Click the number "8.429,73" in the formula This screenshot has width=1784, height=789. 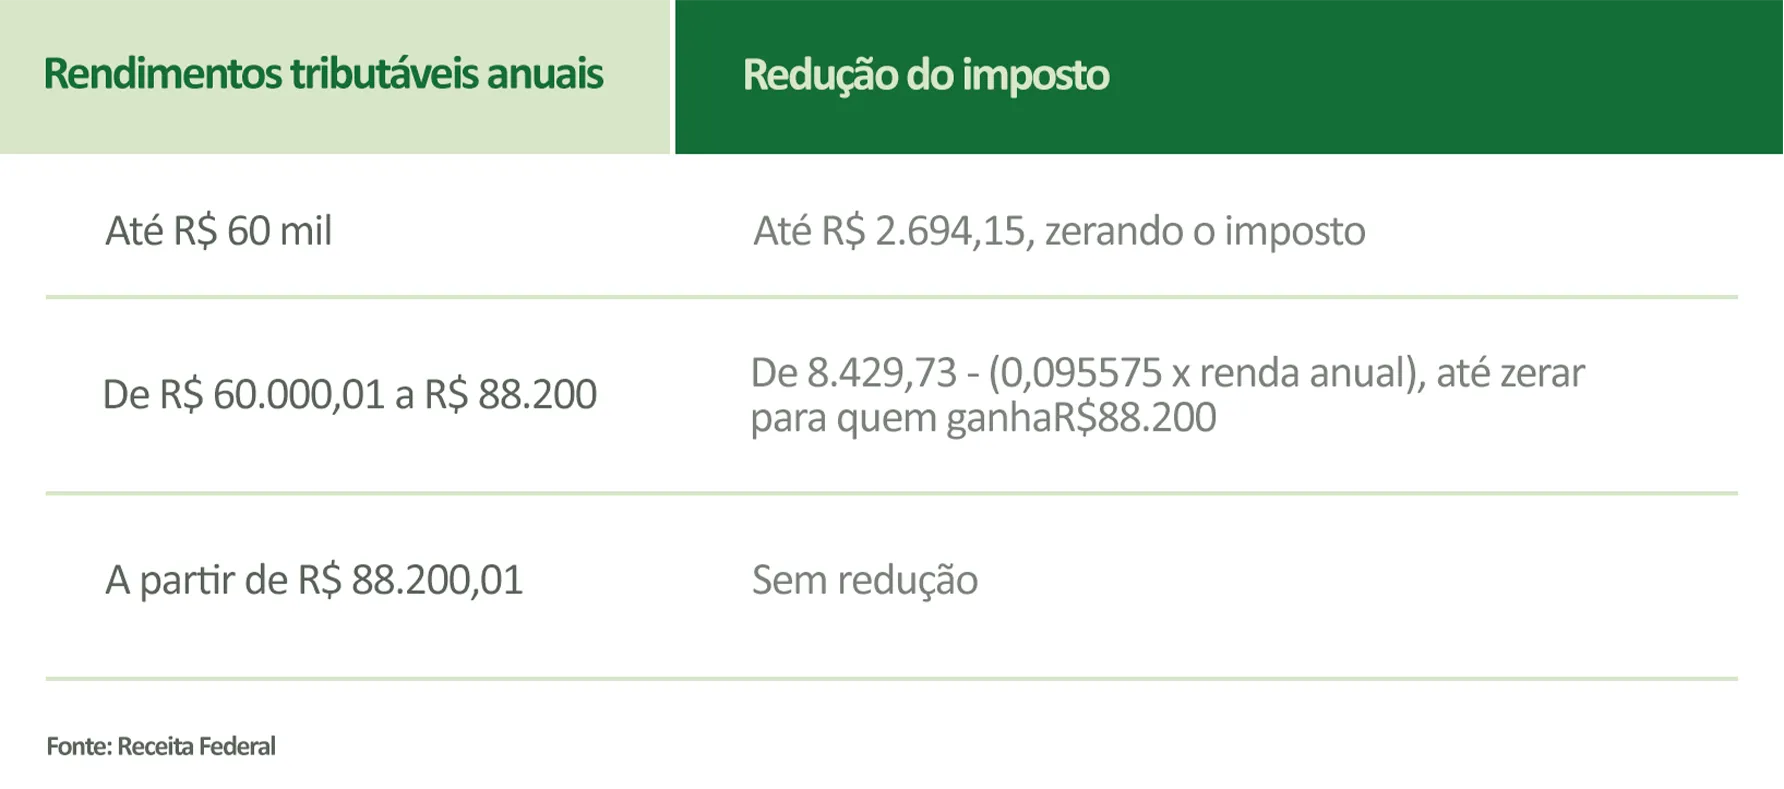pos(881,373)
